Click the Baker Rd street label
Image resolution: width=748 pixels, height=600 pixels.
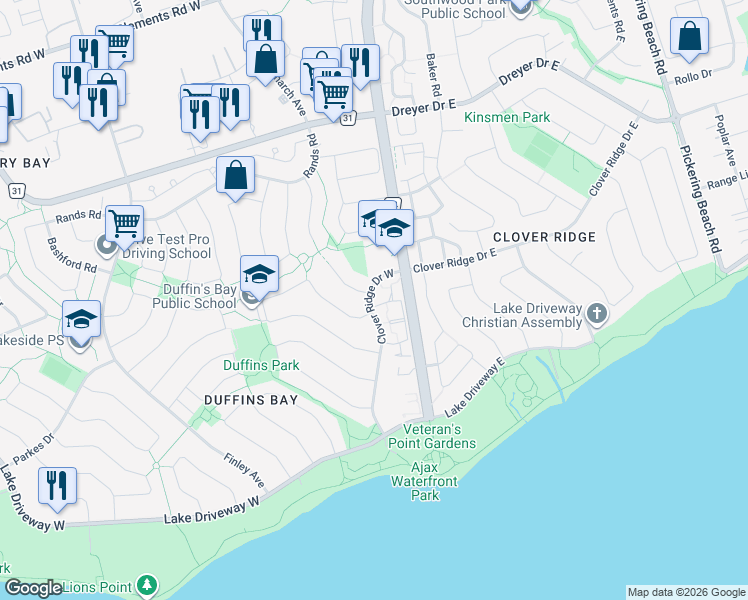433,74
